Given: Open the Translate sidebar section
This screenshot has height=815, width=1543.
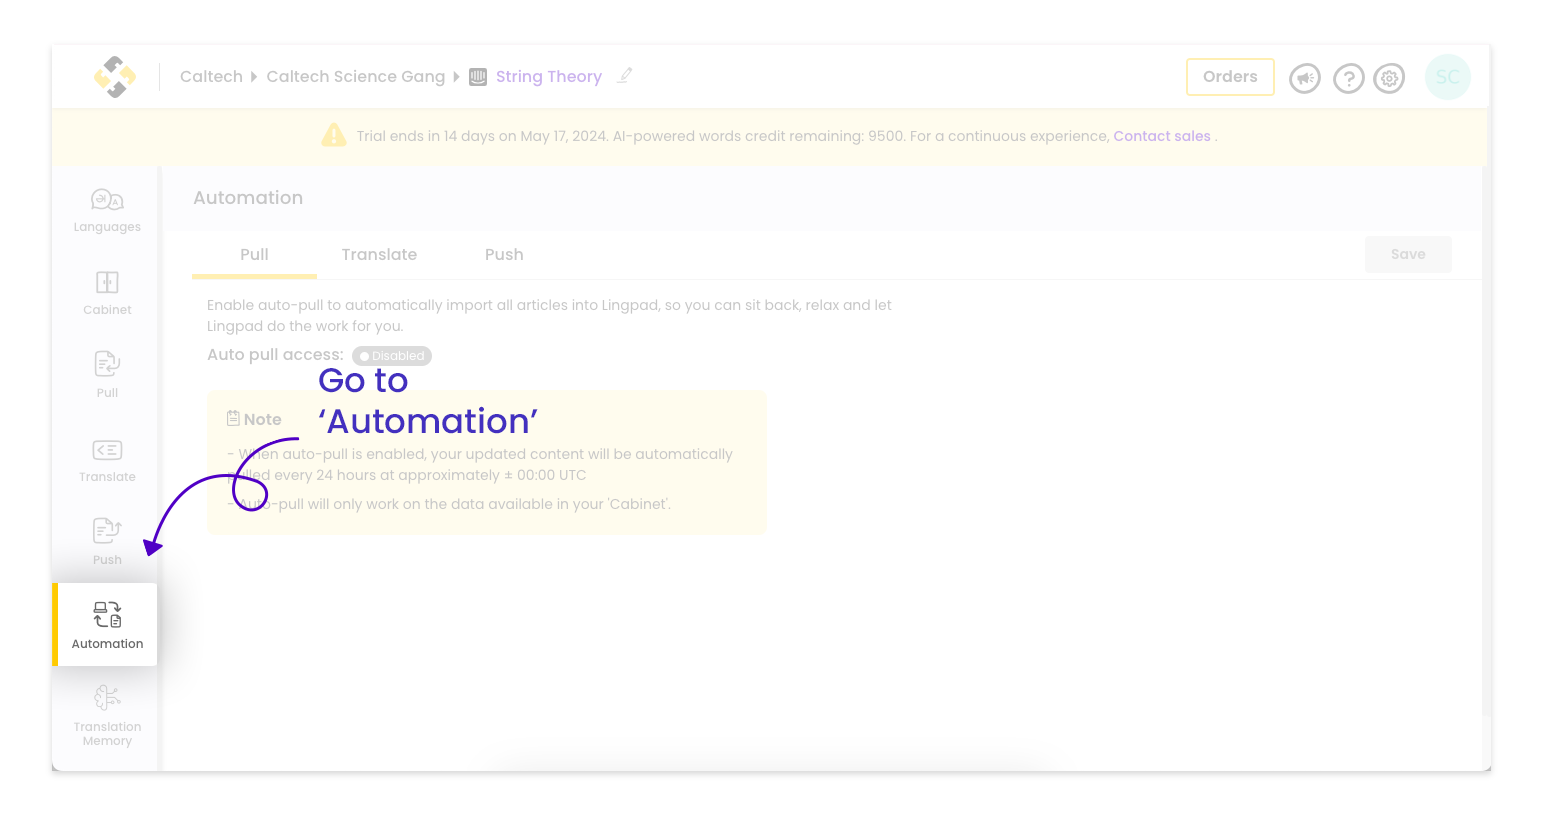Looking at the screenshot, I should pyautogui.click(x=107, y=460).
